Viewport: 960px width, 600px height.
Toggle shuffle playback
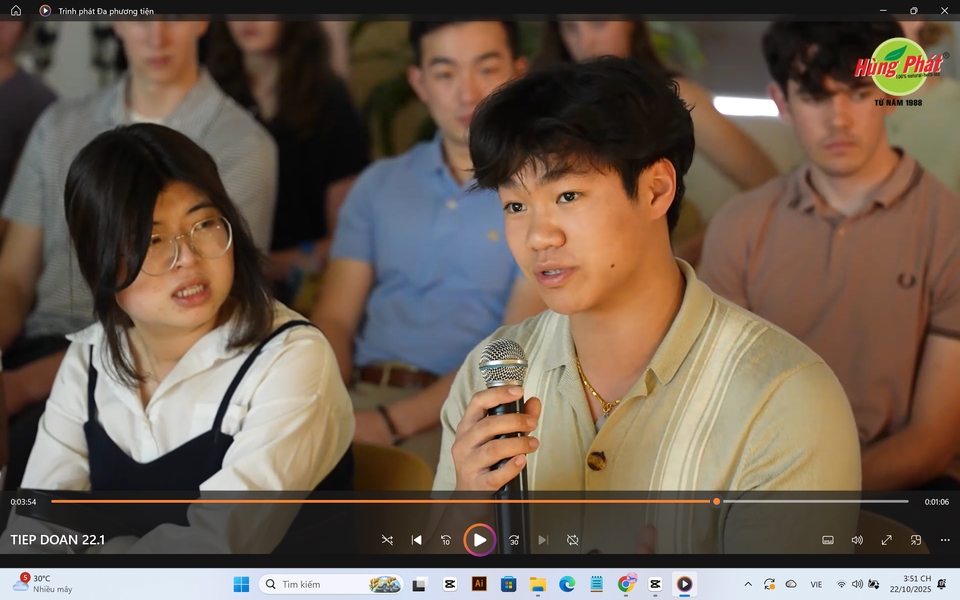tap(387, 540)
